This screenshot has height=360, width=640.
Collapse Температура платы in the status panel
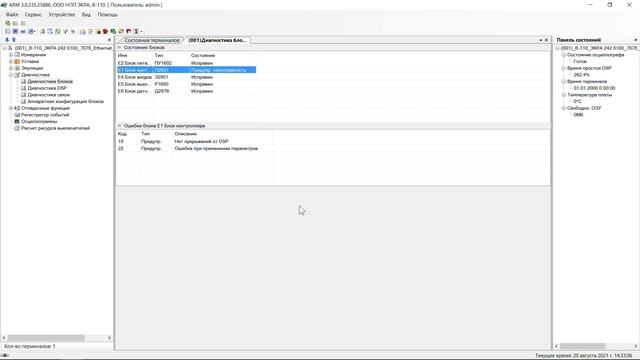coord(564,95)
